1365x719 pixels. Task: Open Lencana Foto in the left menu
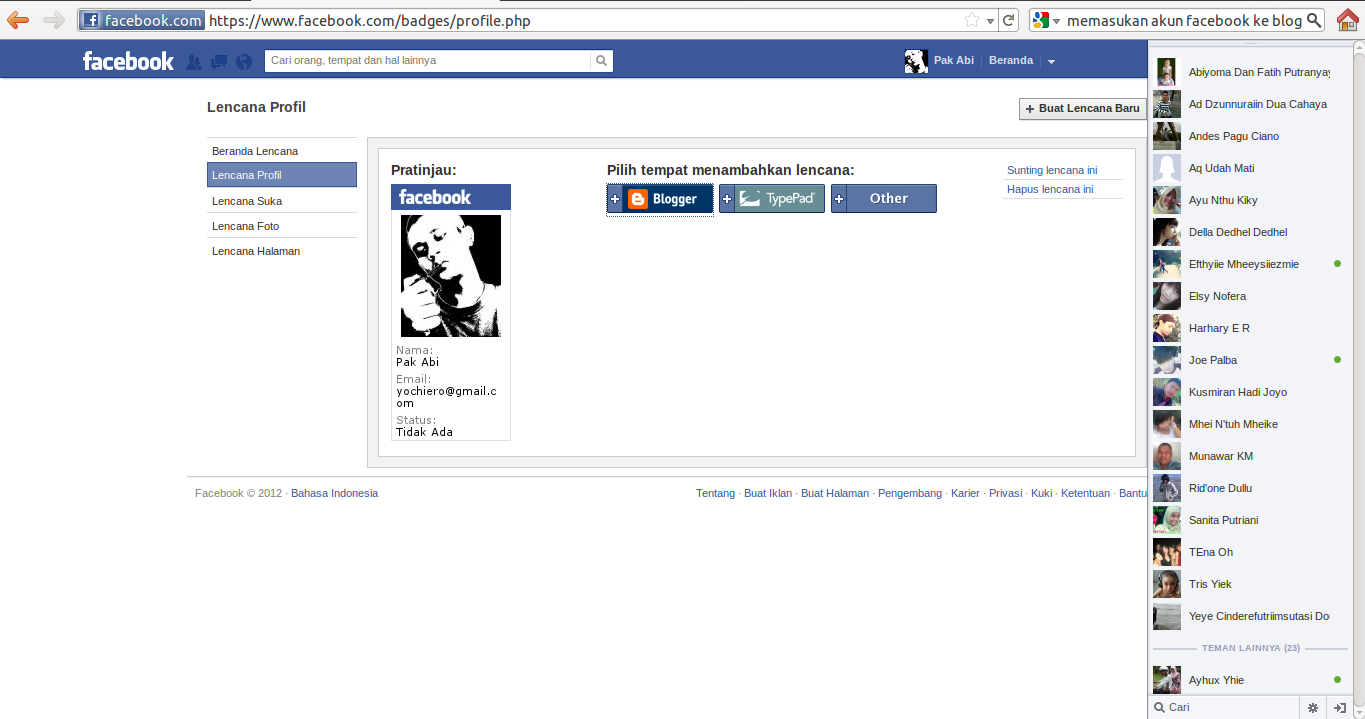(282, 226)
